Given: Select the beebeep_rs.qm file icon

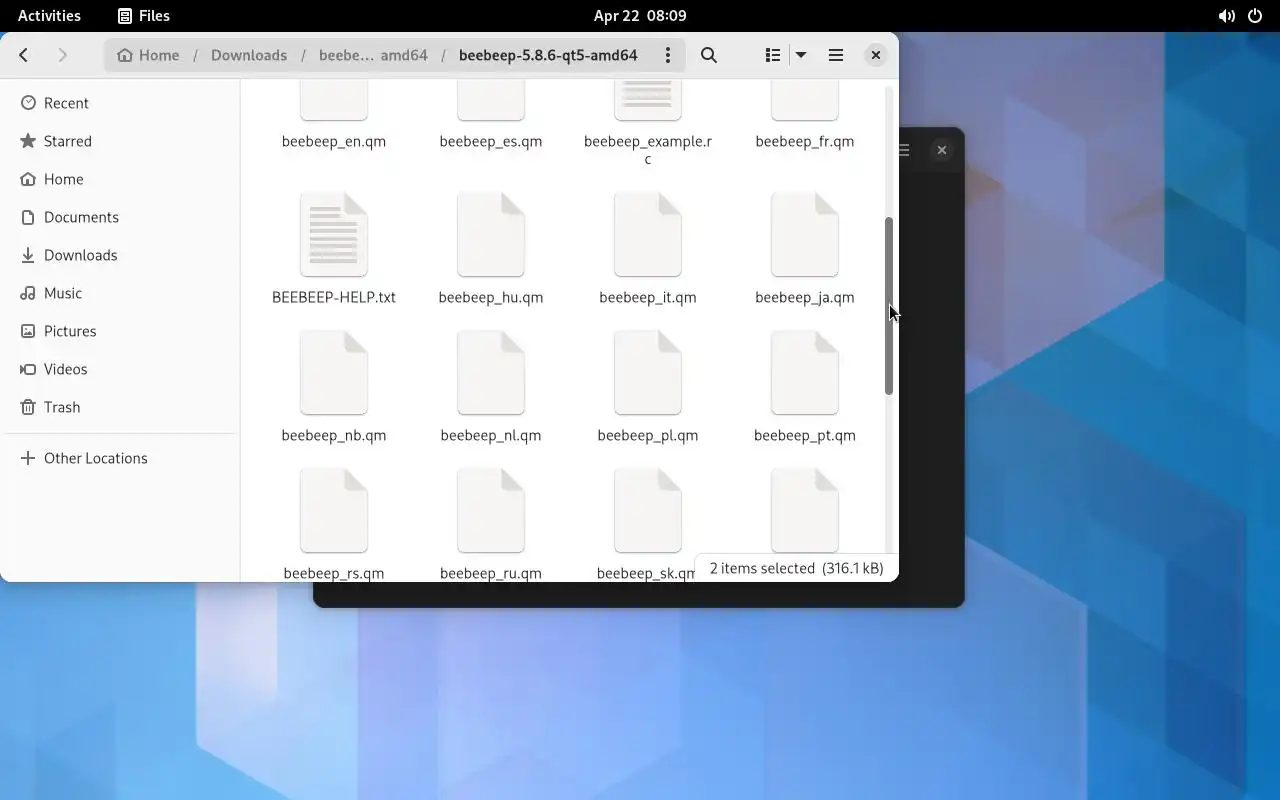Looking at the screenshot, I should pyautogui.click(x=334, y=511).
